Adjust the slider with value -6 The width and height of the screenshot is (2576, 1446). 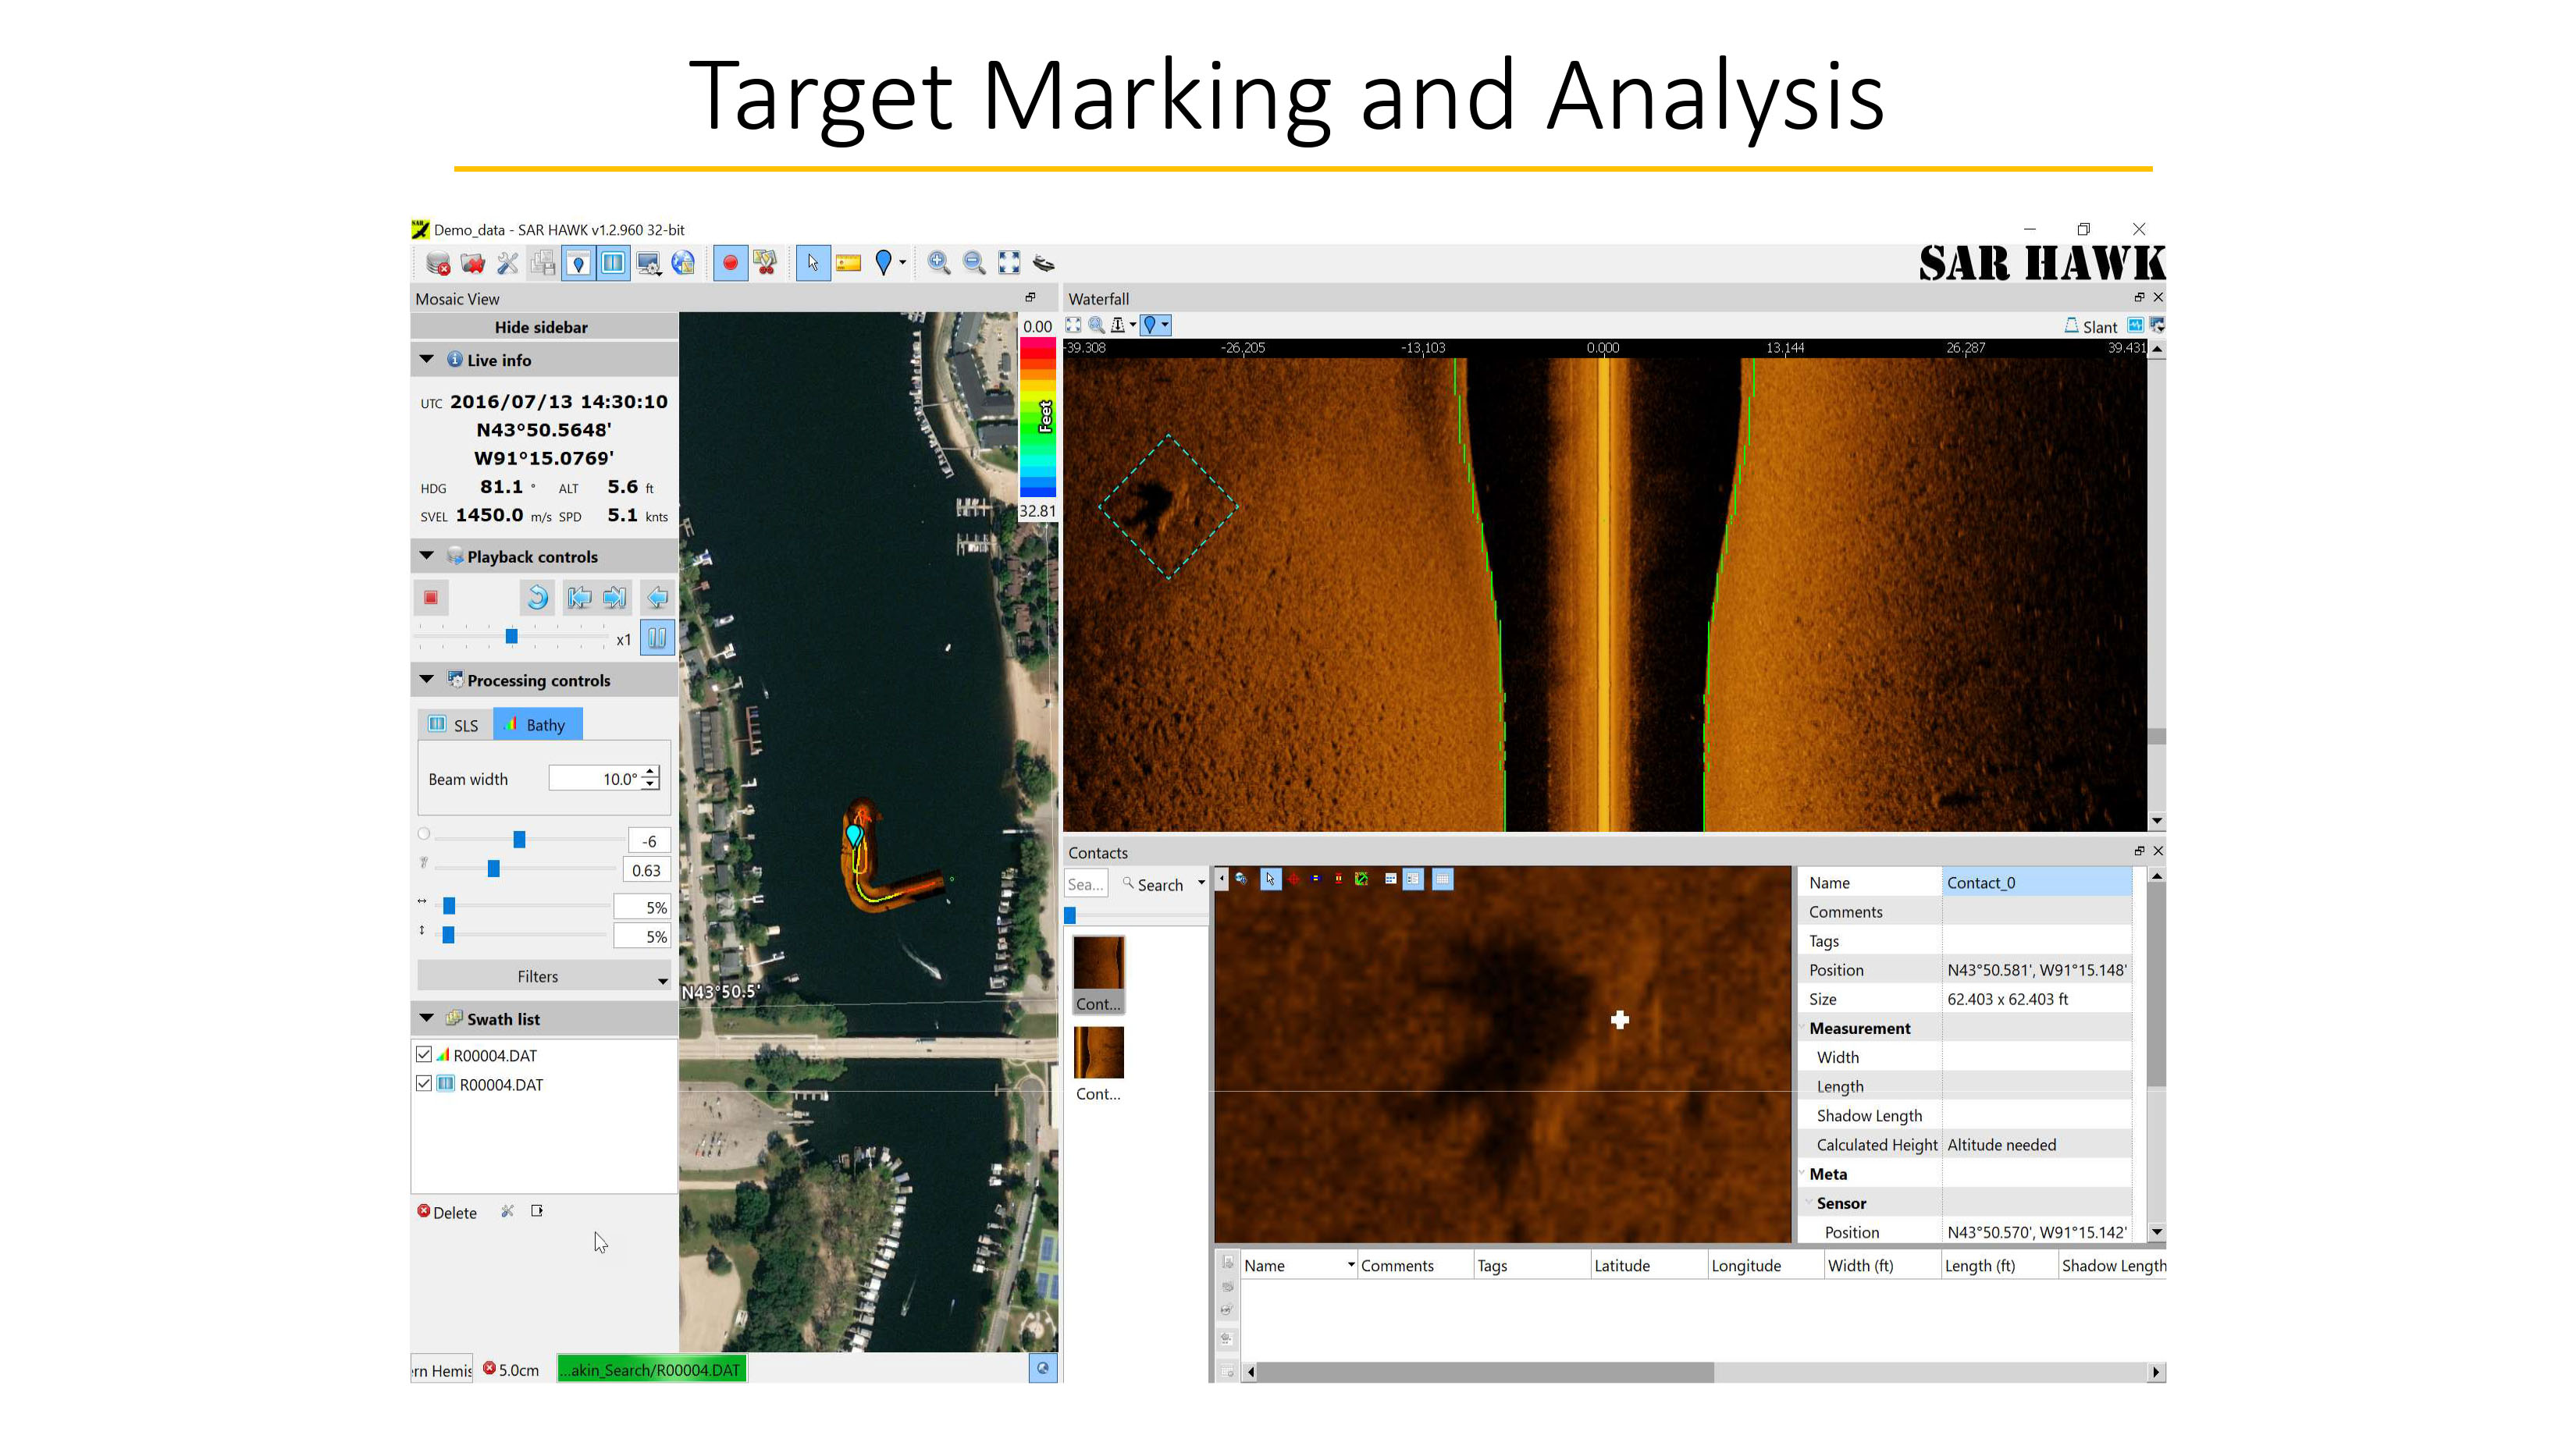click(x=520, y=840)
